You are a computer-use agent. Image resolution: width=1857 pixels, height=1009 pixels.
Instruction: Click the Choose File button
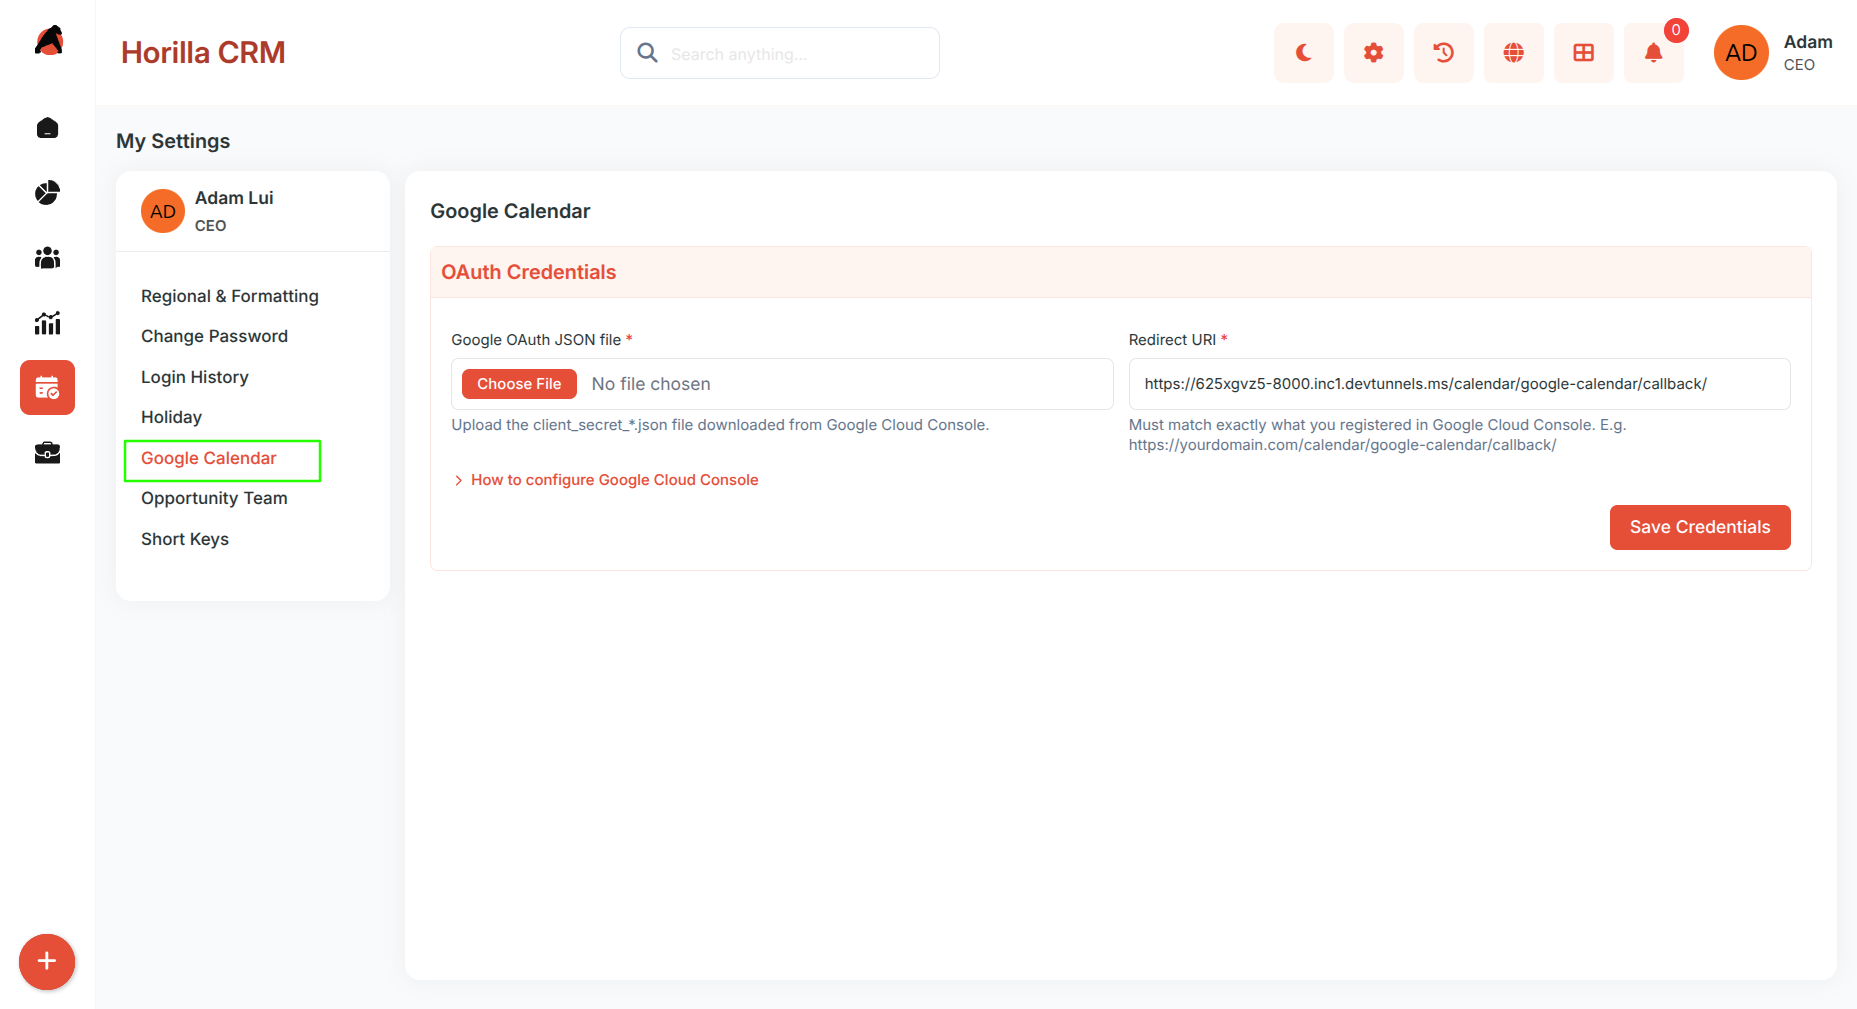[519, 384]
